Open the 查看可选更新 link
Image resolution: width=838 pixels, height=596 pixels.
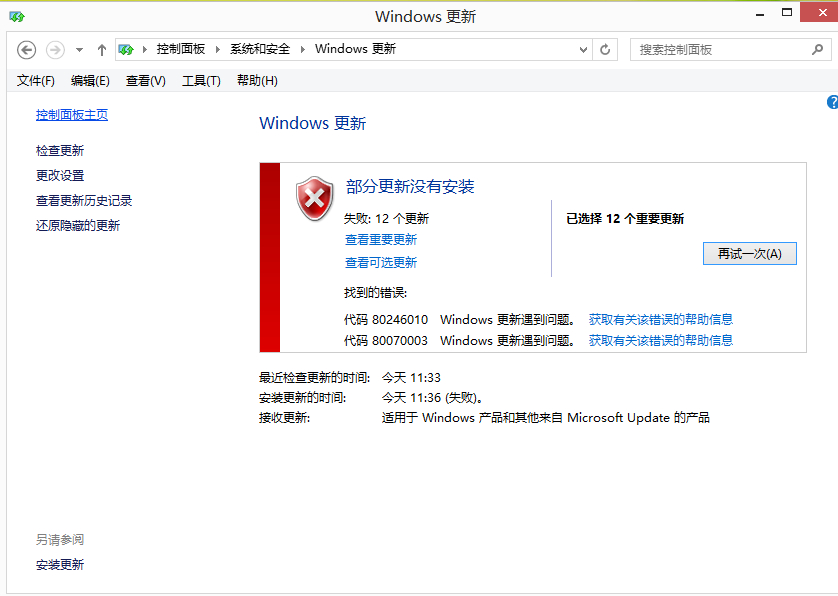point(381,262)
